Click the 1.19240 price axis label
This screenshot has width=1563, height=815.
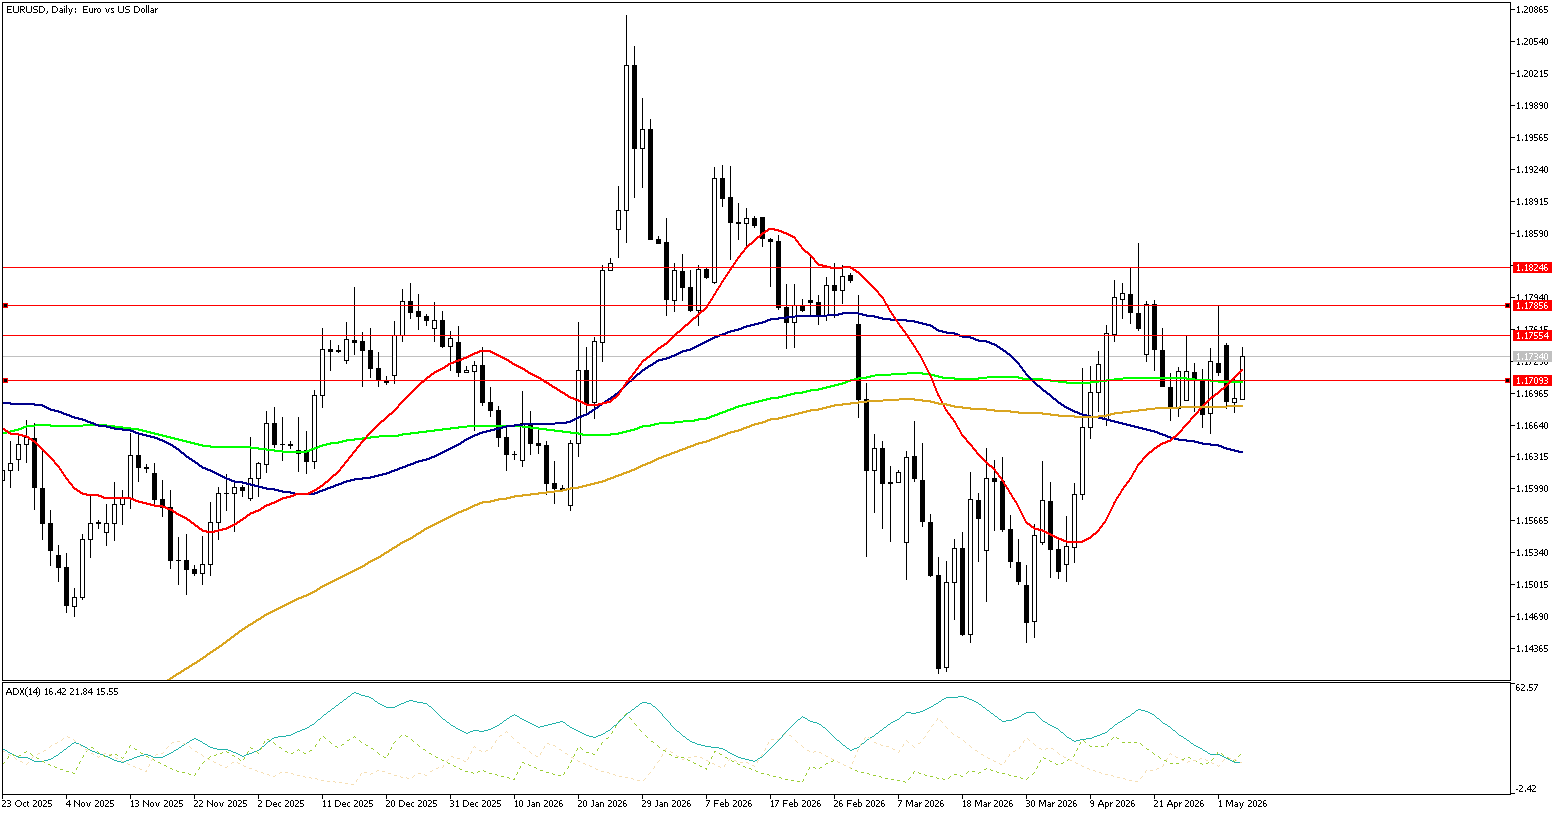pyautogui.click(x=1532, y=169)
